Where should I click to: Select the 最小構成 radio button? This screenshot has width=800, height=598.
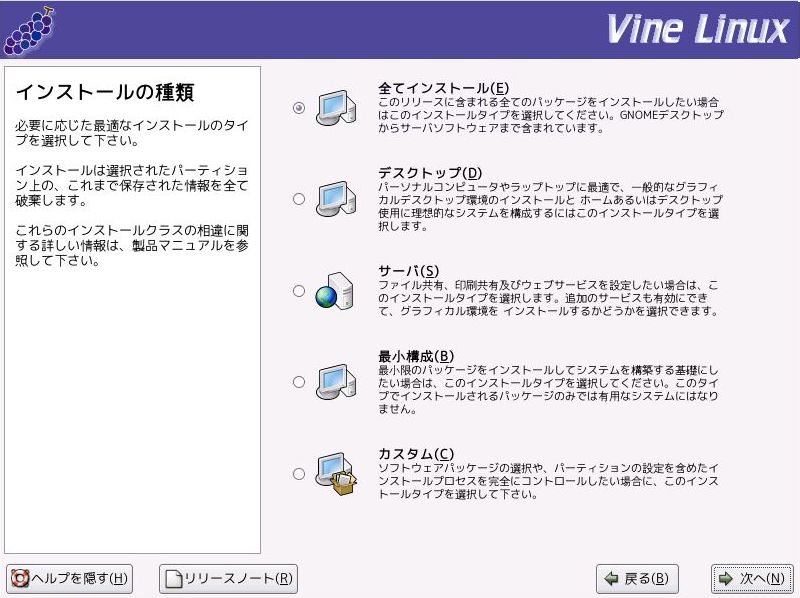tap(299, 382)
